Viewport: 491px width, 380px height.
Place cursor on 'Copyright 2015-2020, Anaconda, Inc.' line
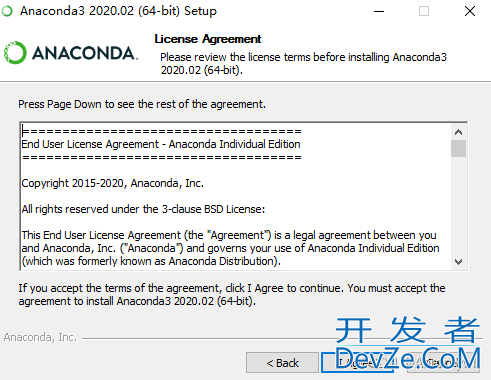point(113,183)
